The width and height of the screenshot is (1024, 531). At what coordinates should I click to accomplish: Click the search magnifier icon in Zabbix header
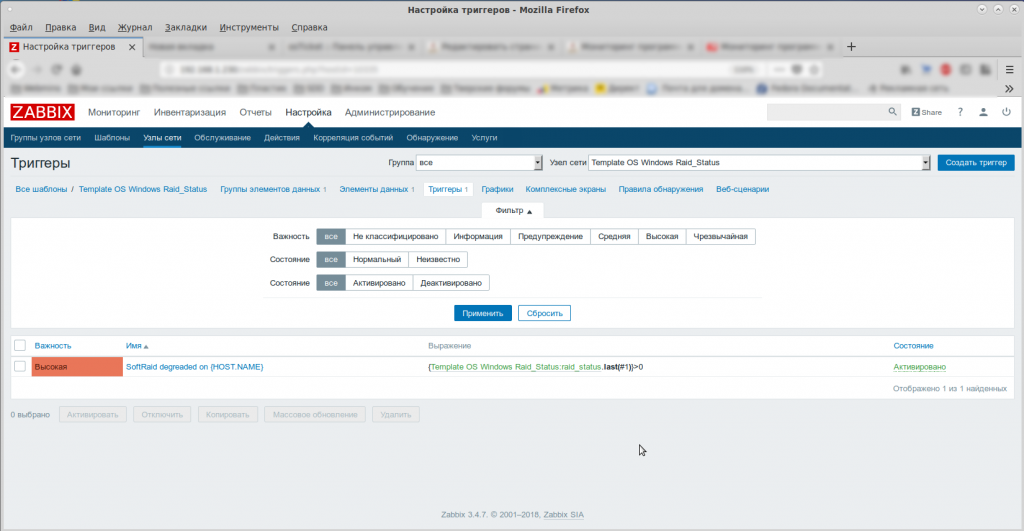click(892, 112)
